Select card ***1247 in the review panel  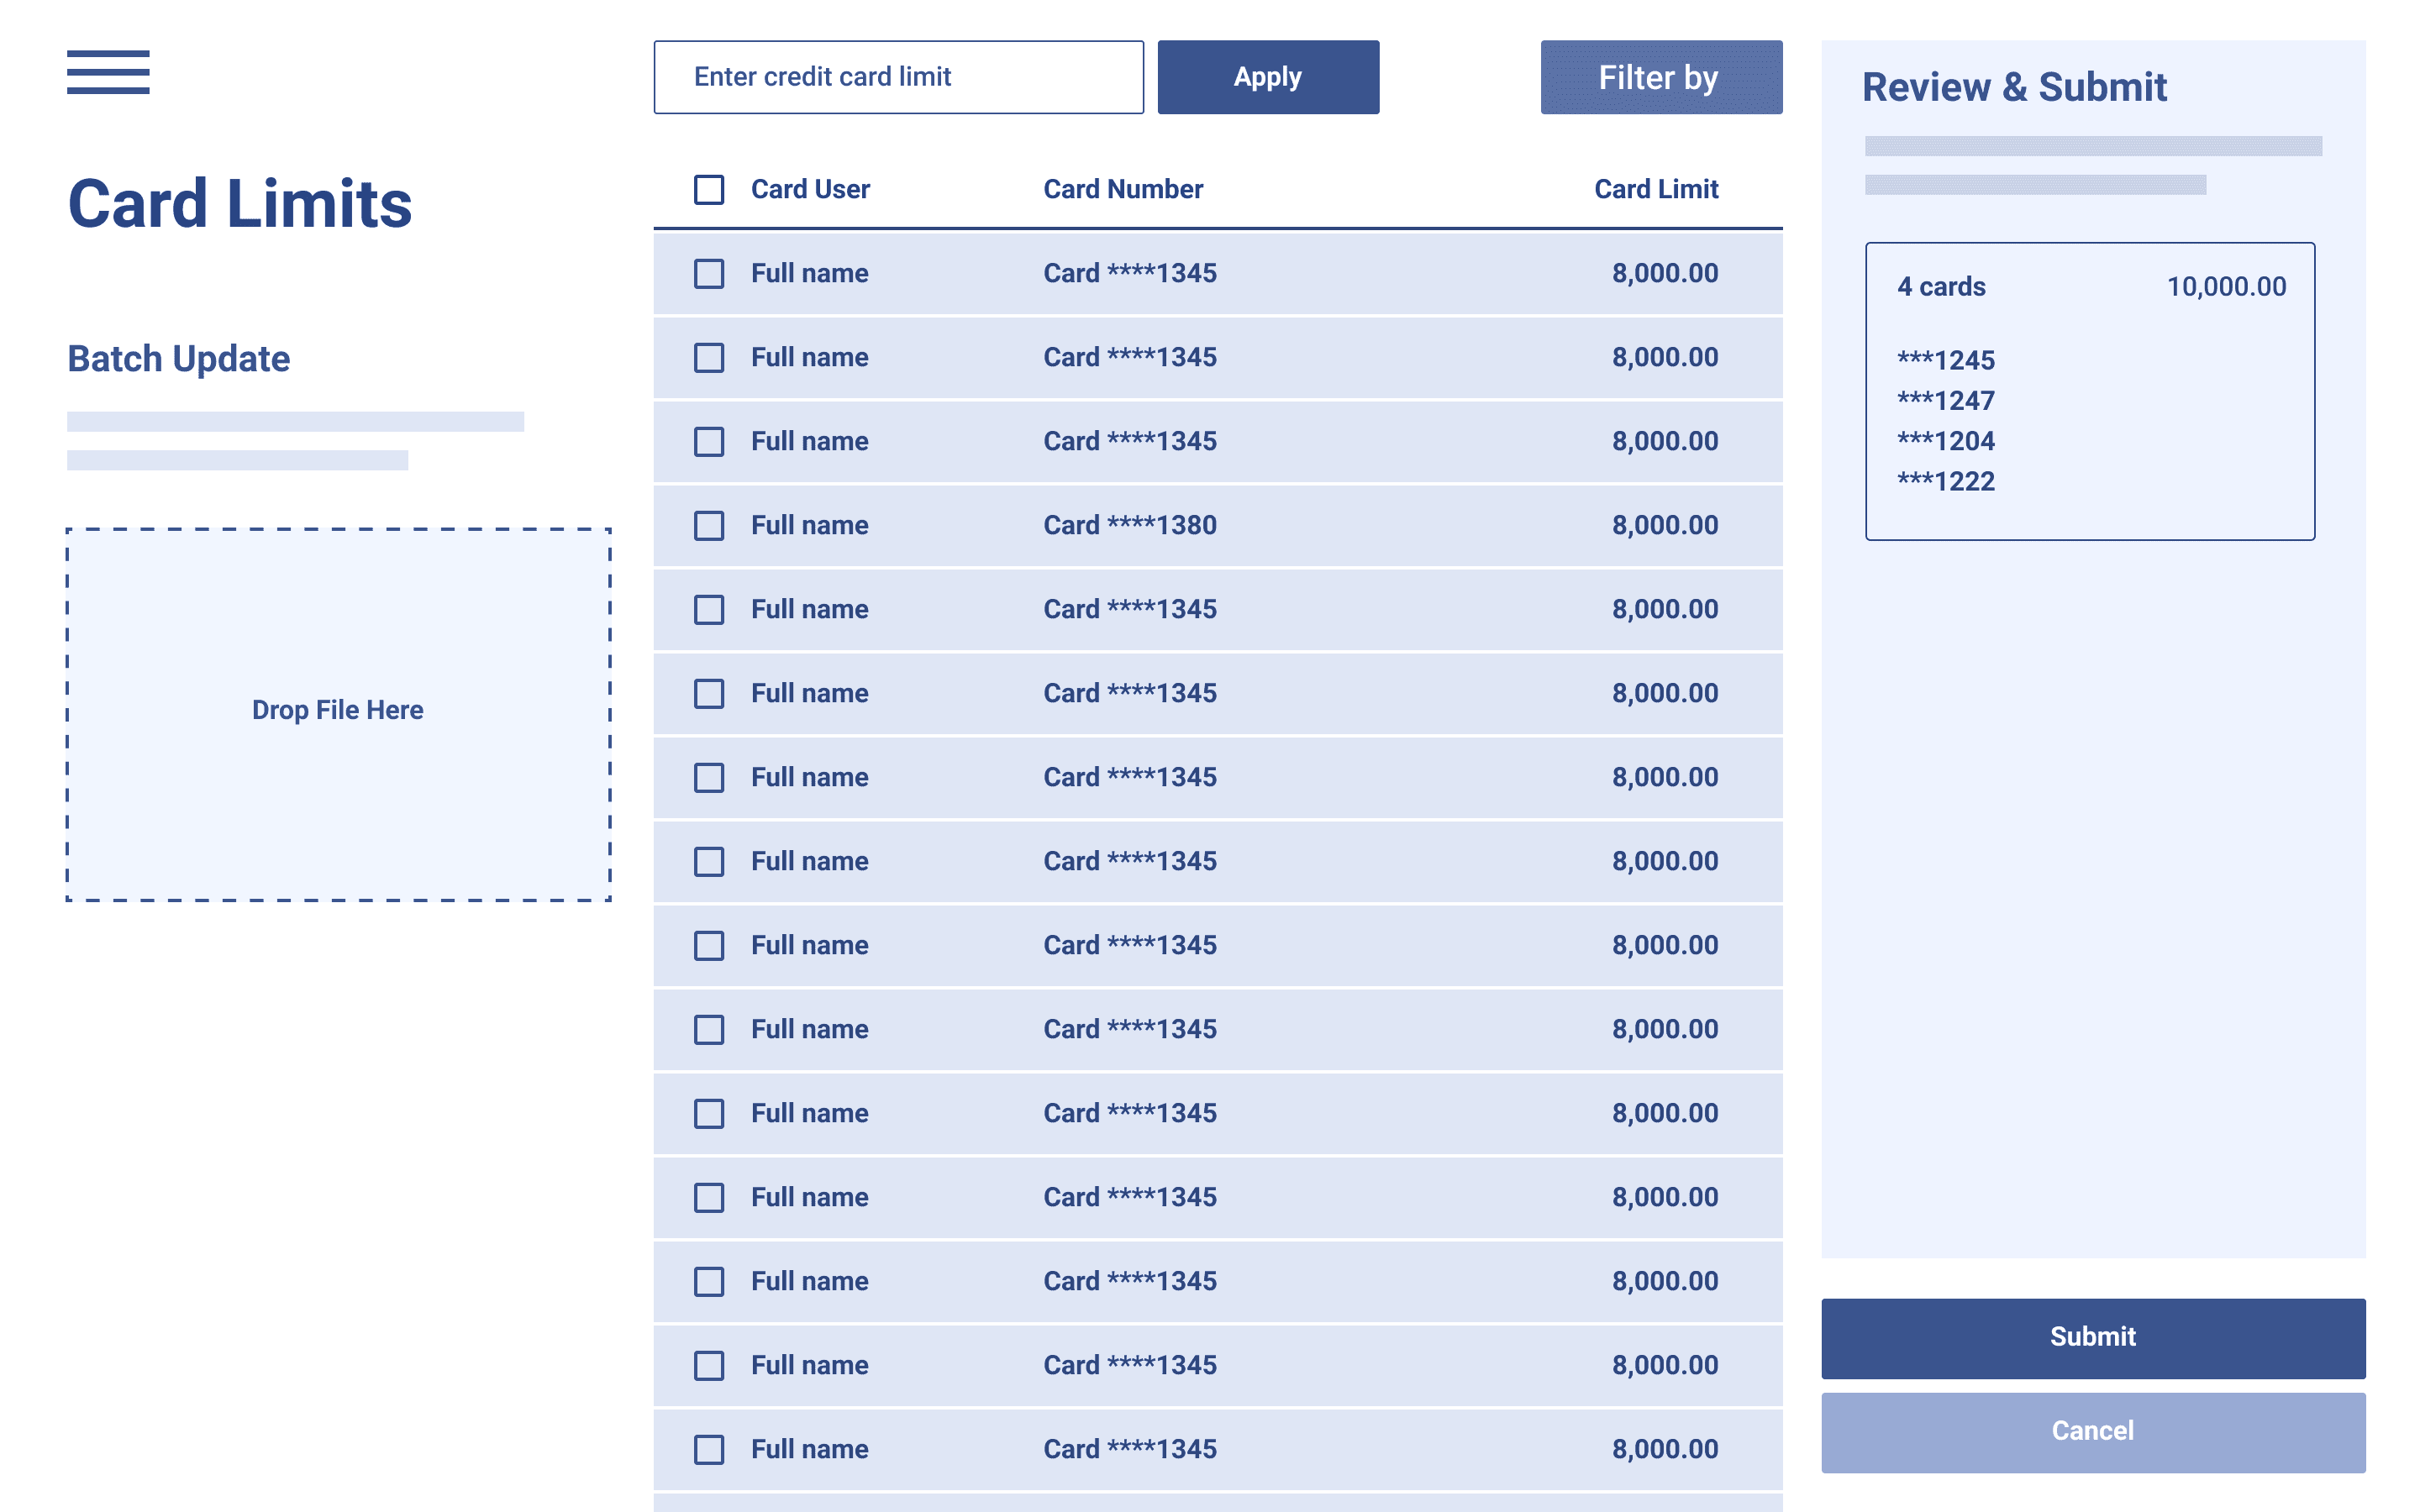pyautogui.click(x=1946, y=400)
